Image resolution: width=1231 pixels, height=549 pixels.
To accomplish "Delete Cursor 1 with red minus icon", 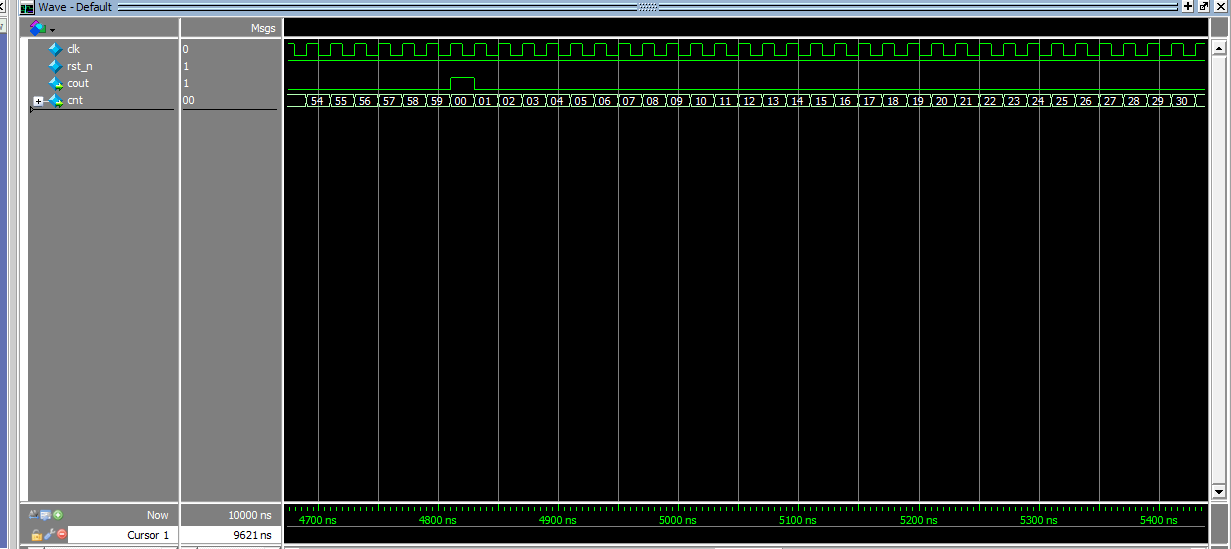I will 61,535.
